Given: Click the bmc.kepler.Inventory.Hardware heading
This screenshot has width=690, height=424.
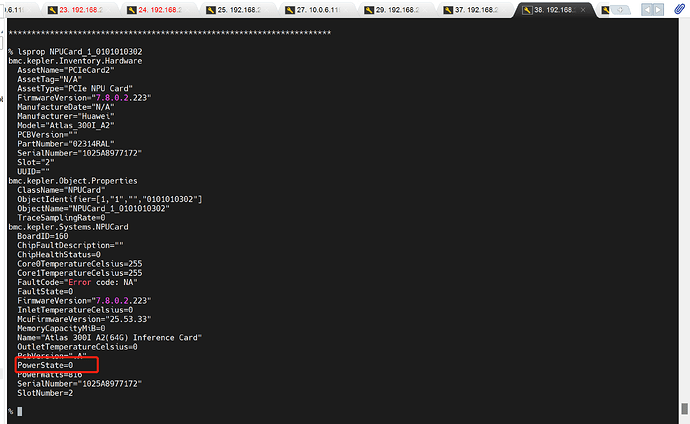Looking at the screenshot, I should (x=75, y=61).
